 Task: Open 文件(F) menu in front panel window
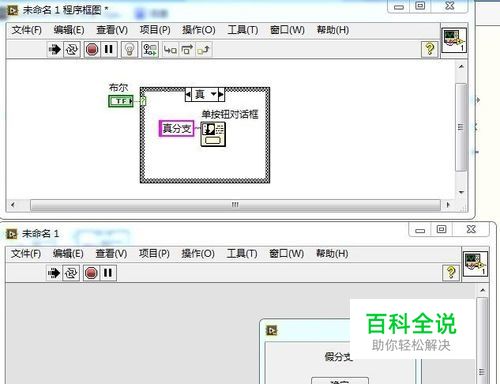pyautogui.click(x=26, y=254)
